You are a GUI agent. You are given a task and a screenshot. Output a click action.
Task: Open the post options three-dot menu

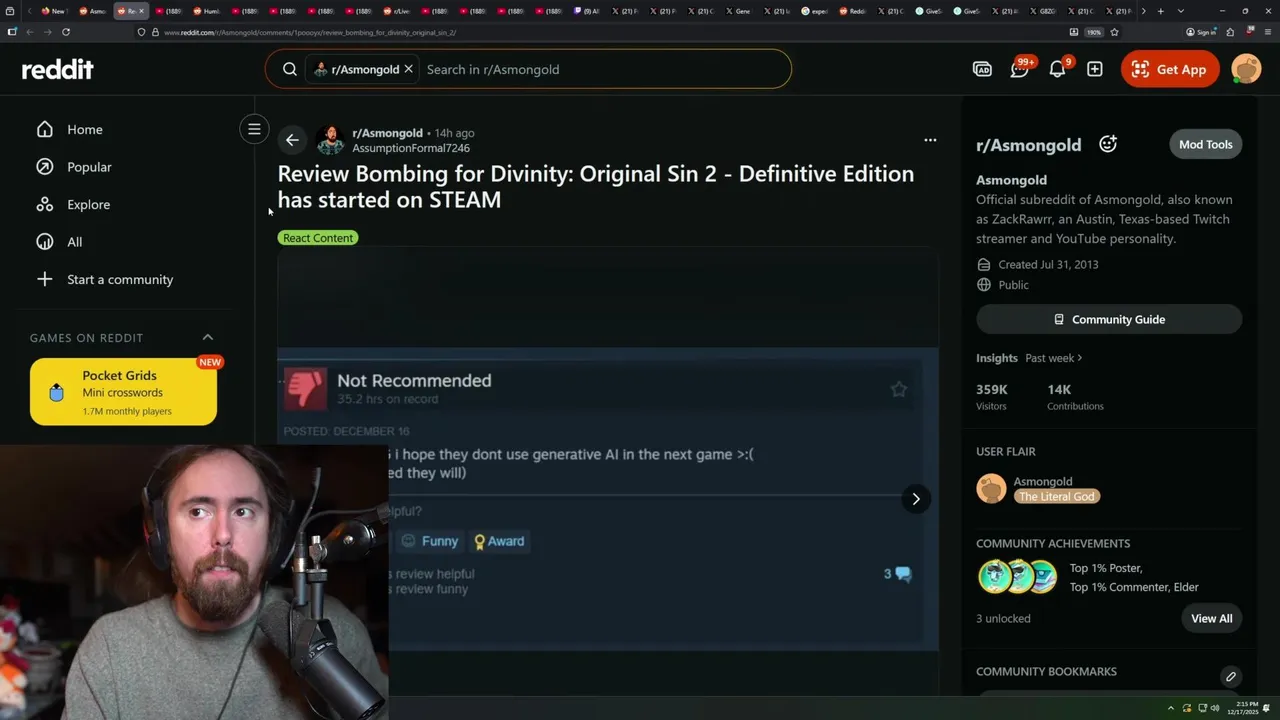click(930, 140)
